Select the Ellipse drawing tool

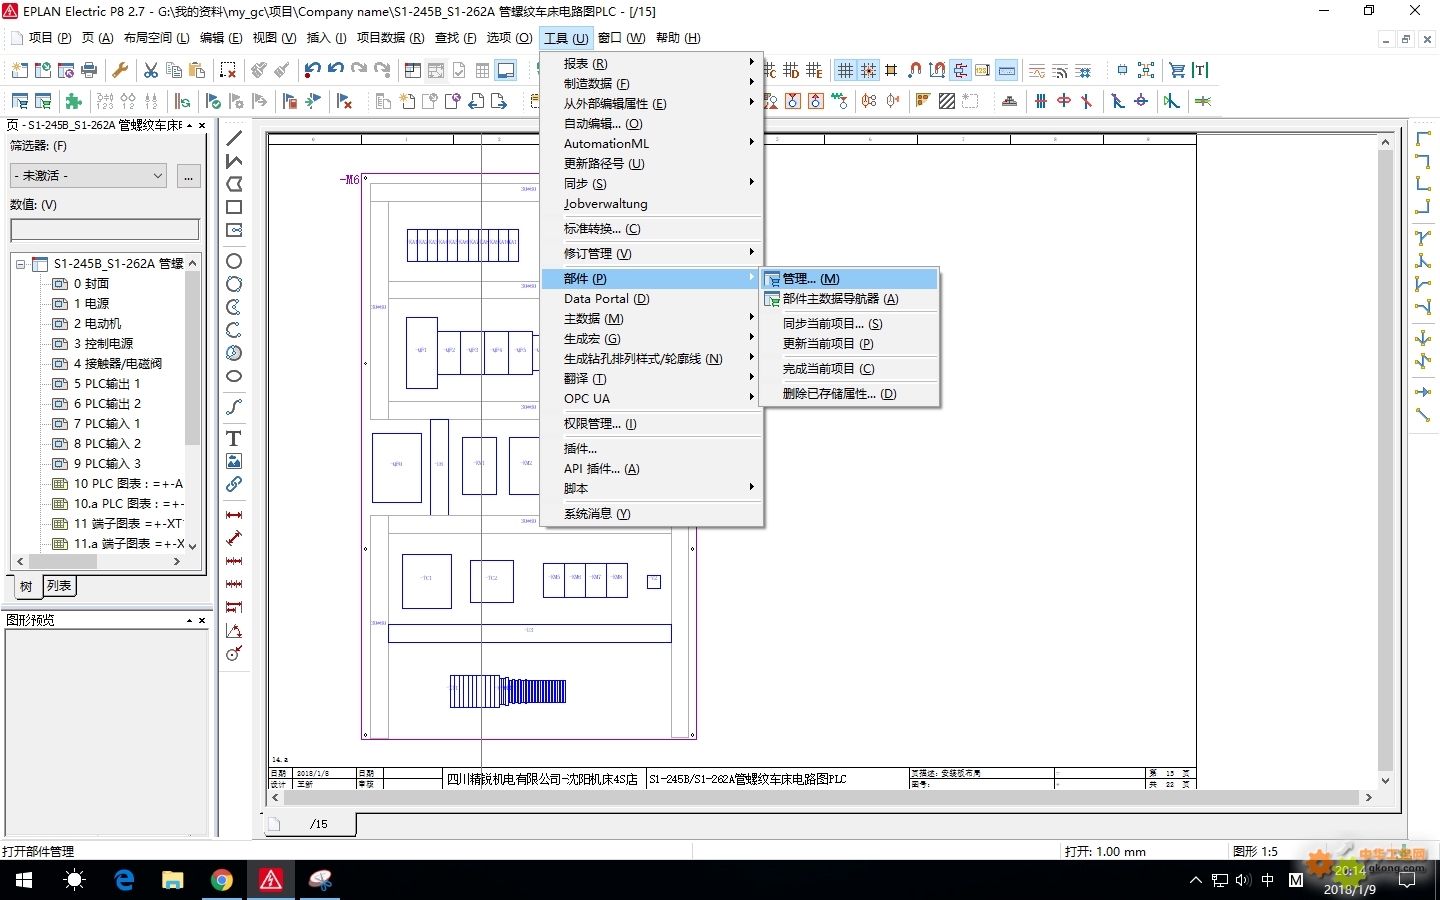click(x=234, y=376)
